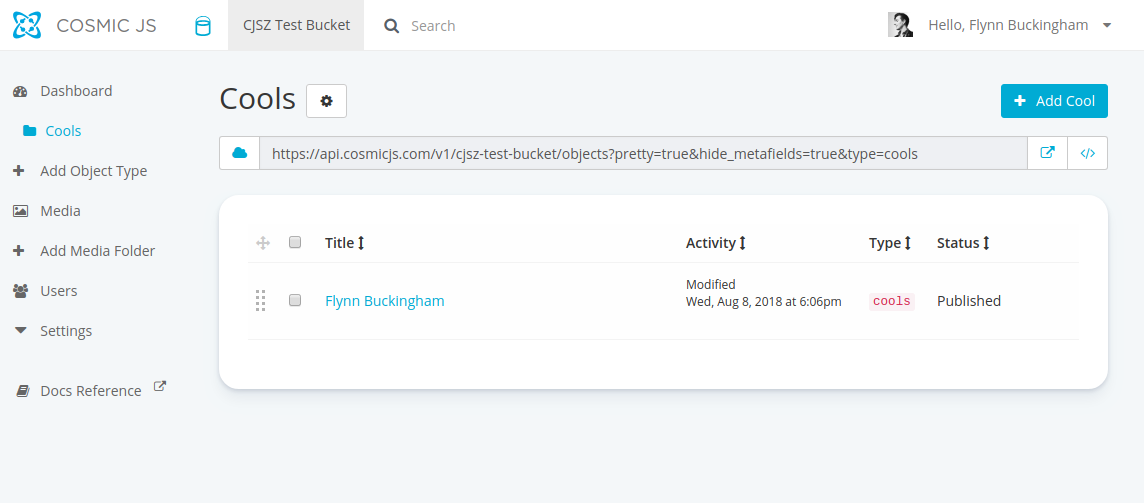Open Media in the sidebar
Viewport: 1144px width, 503px height.
60,211
